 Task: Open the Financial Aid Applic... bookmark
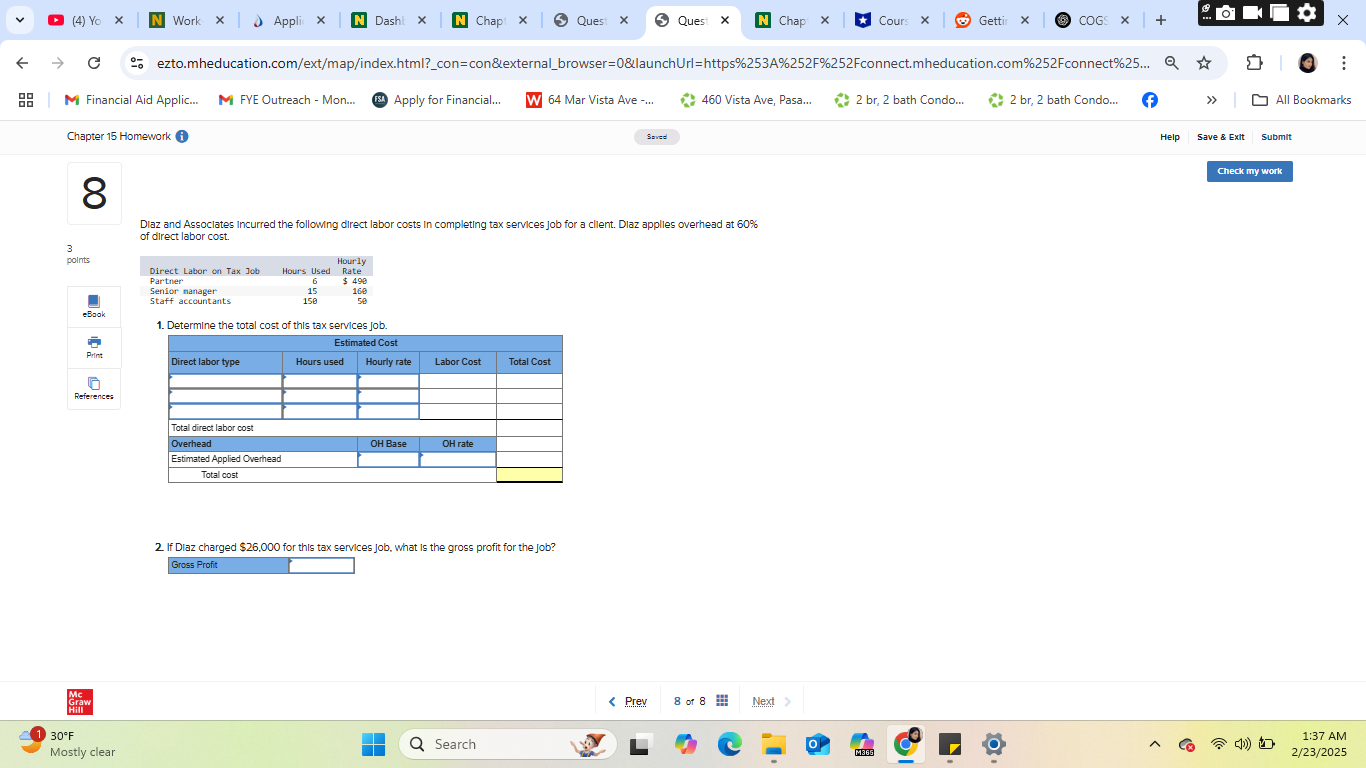131,100
